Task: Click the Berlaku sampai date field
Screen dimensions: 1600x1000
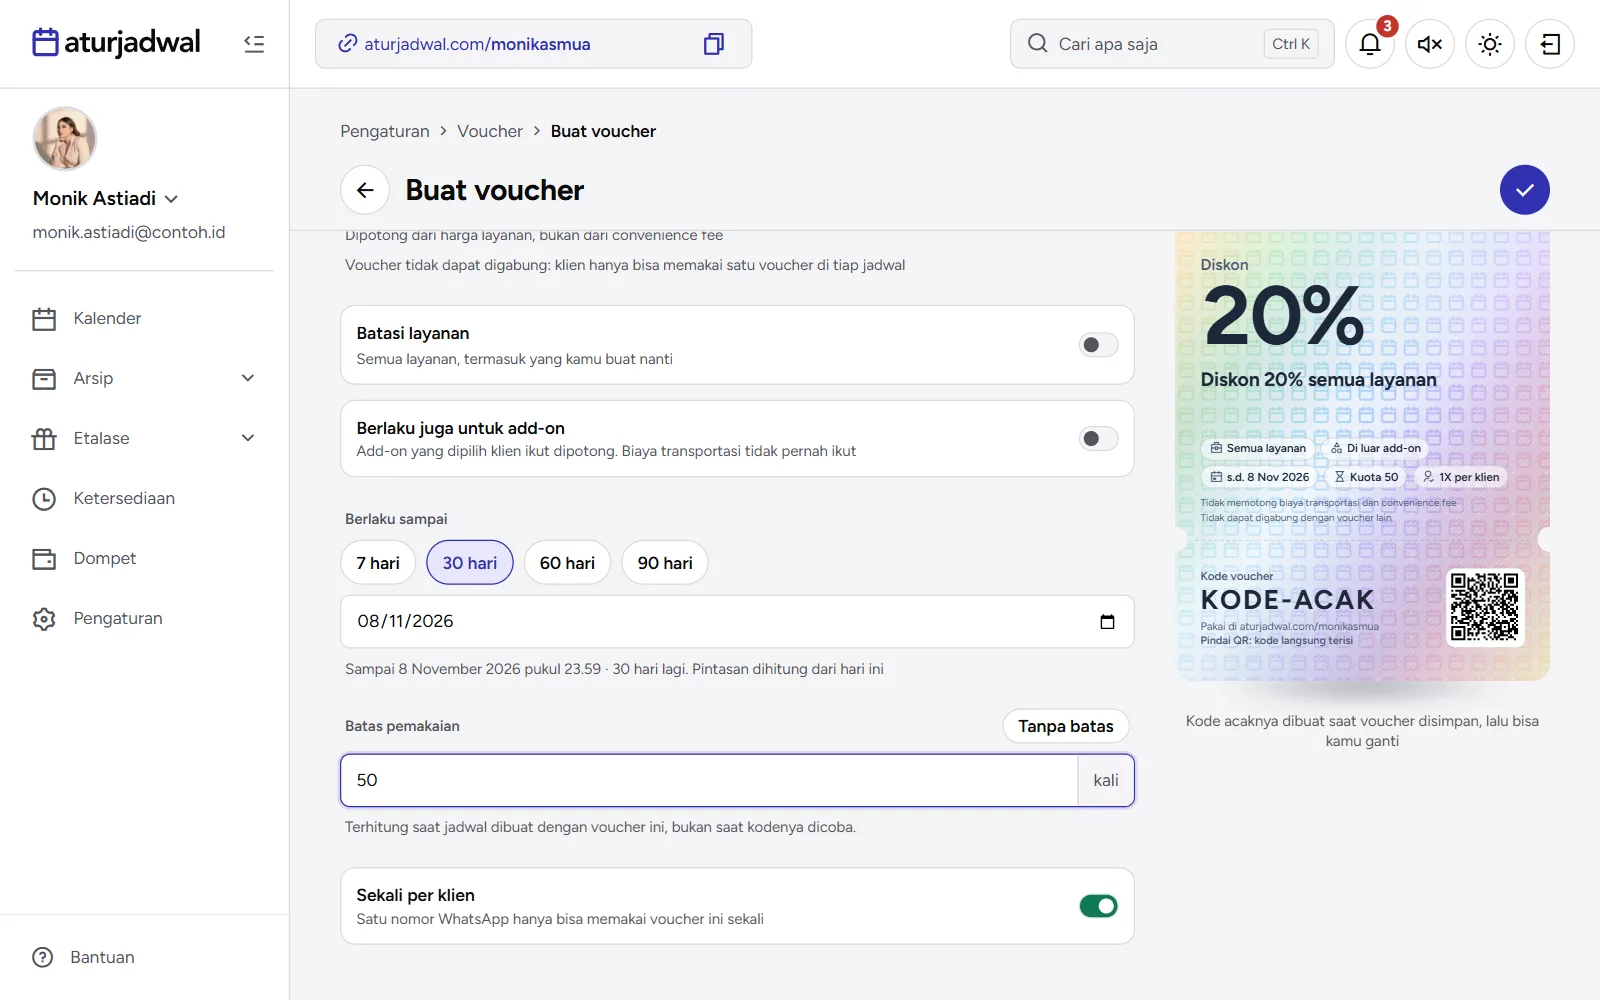Action: (x=738, y=622)
